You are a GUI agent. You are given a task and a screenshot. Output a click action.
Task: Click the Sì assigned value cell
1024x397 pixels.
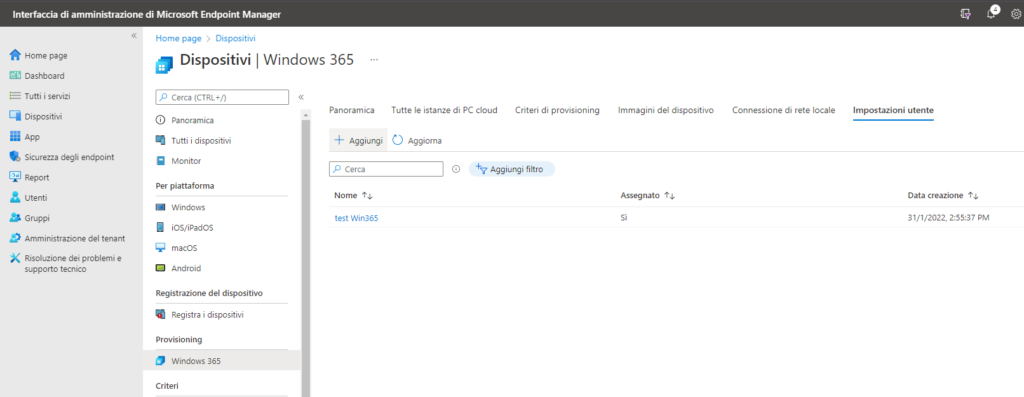(x=624, y=218)
